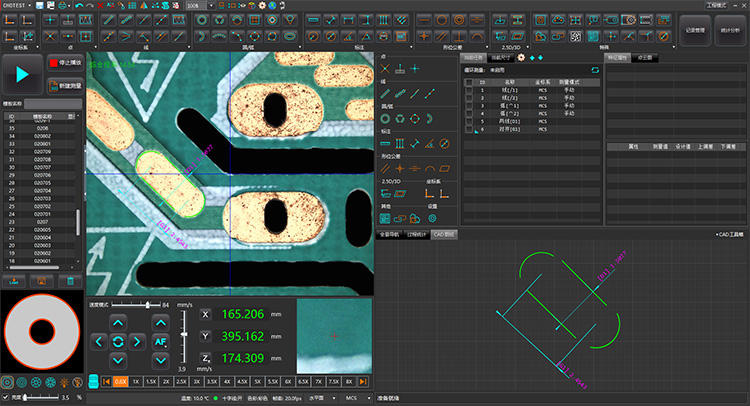Click the Z-axis up arrow

point(161,322)
